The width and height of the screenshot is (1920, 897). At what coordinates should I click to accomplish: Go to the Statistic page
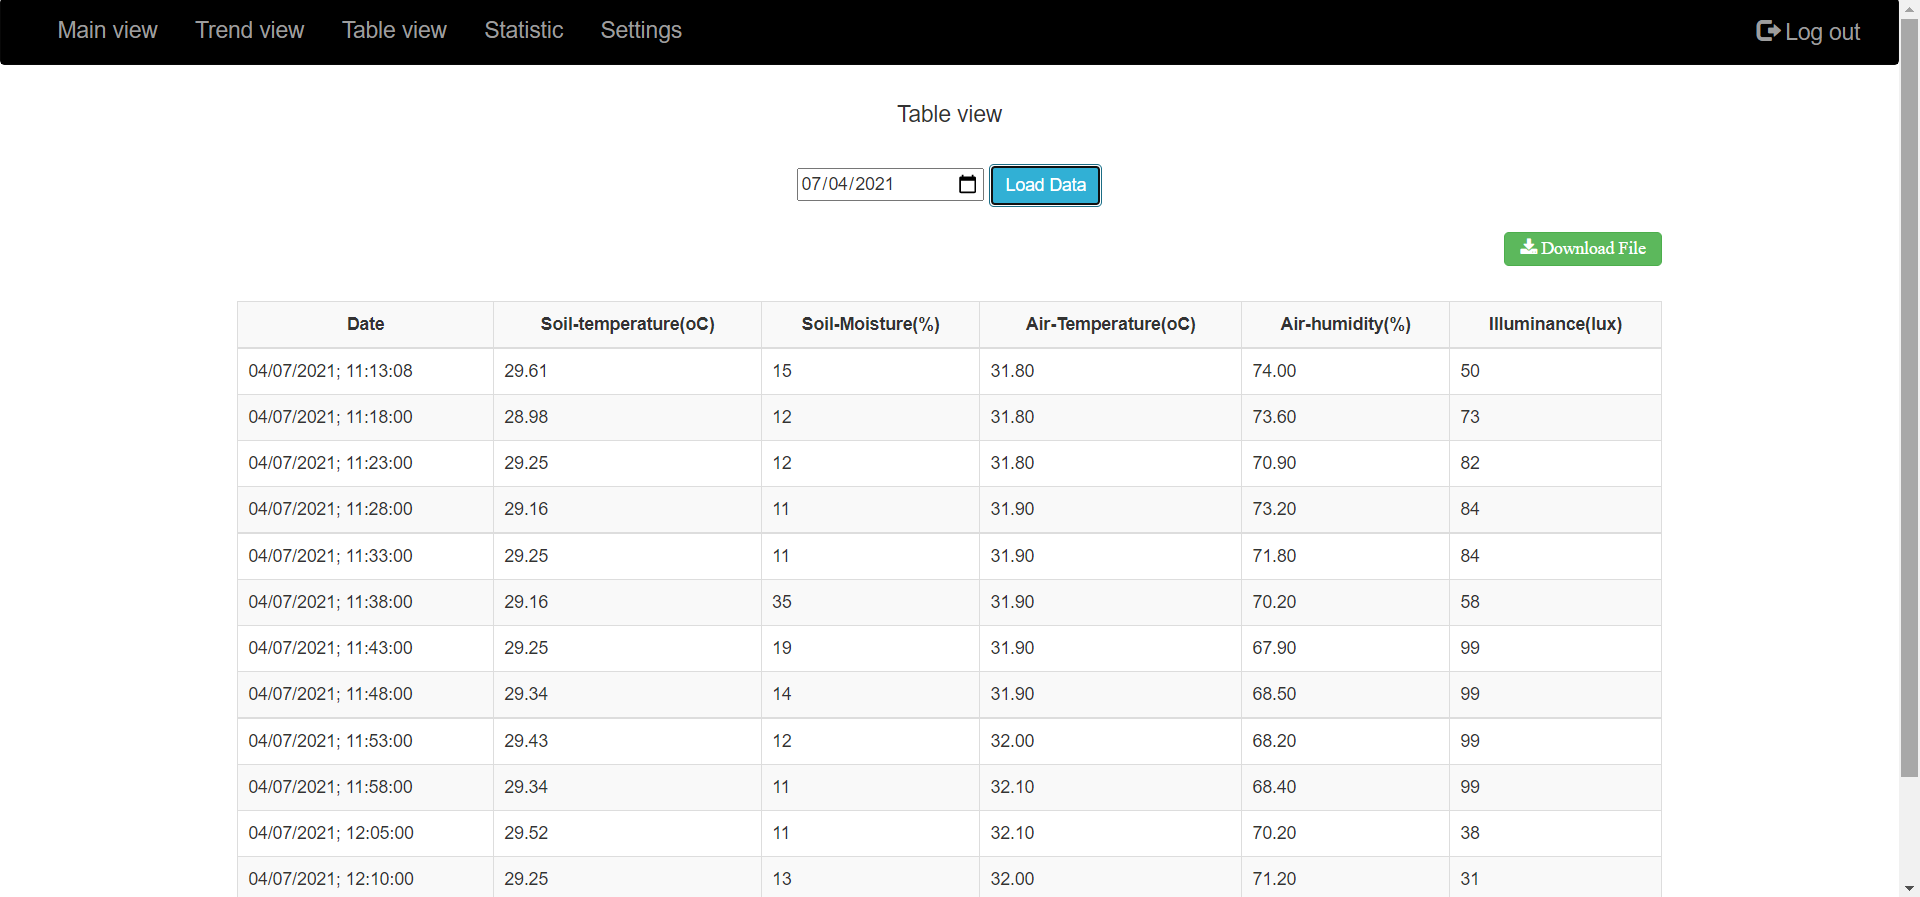[x=523, y=30]
